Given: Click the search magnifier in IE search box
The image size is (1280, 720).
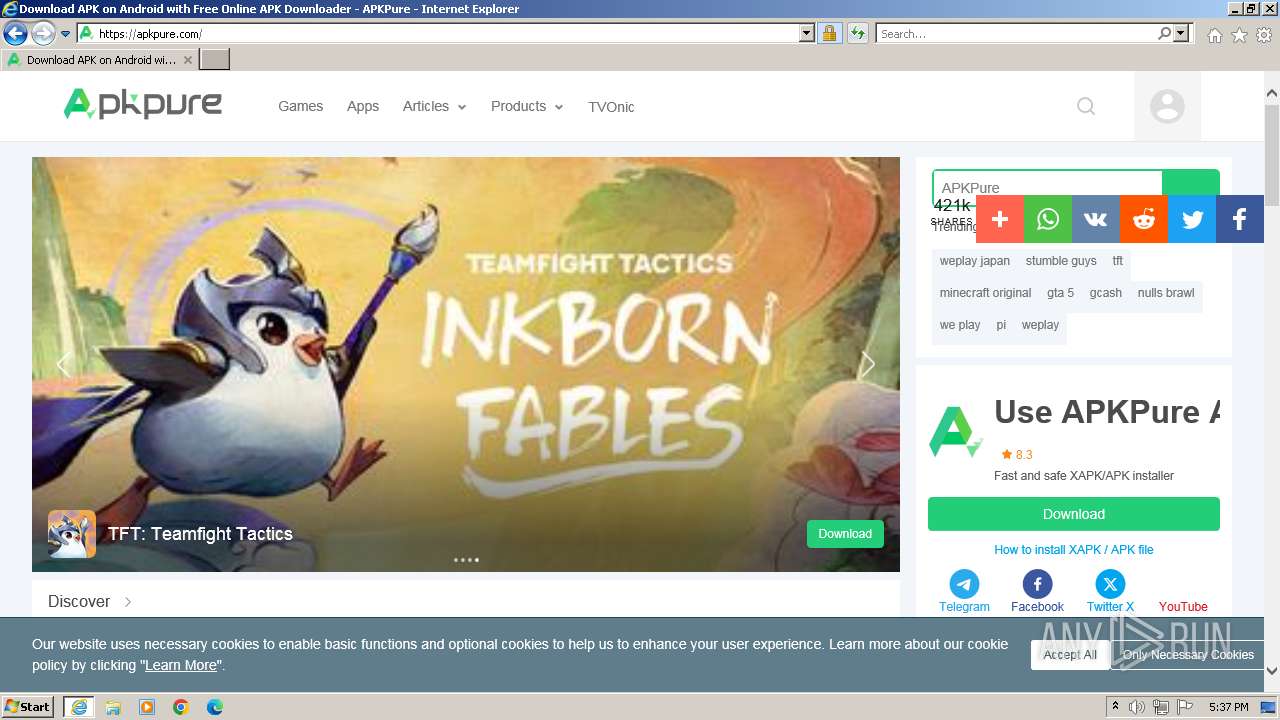Looking at the screenshot, I should 1164,34.
